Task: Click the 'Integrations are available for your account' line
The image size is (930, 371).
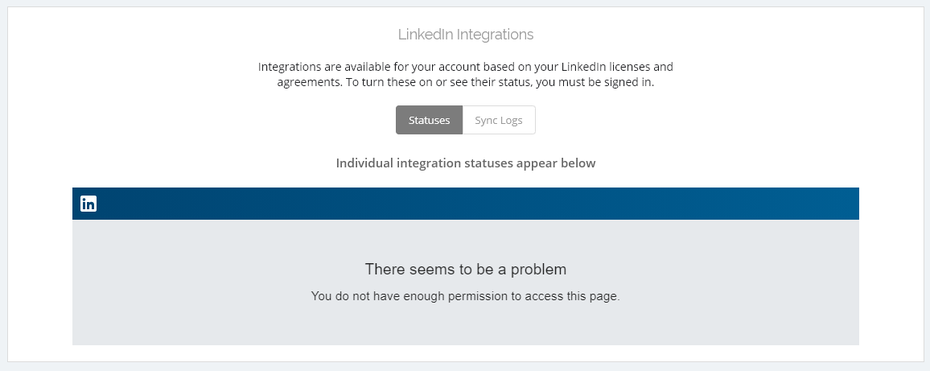Action: (466, 67)
